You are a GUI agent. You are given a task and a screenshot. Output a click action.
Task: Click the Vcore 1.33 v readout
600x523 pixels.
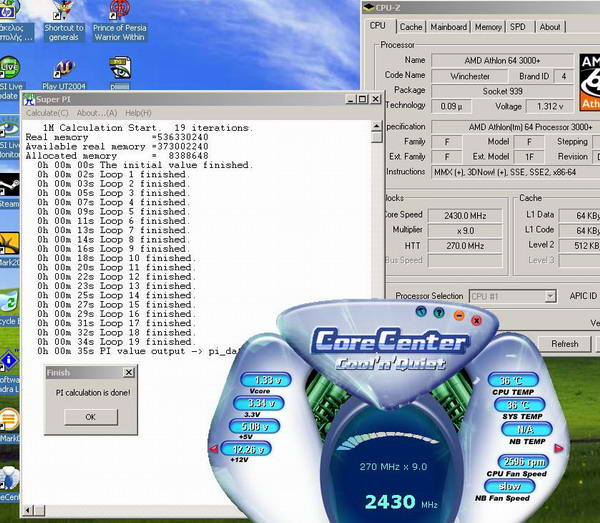[x=266, y=380]
